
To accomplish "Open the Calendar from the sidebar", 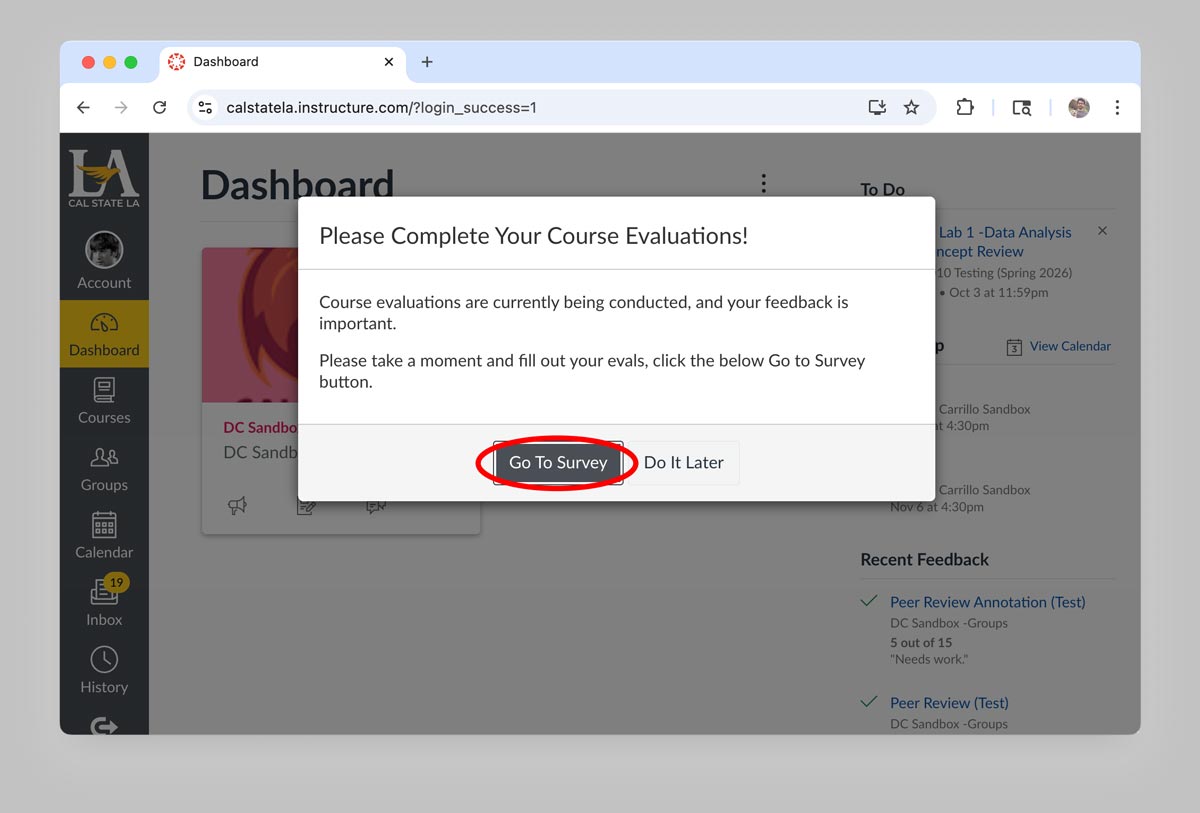I will tap(103, 533).
